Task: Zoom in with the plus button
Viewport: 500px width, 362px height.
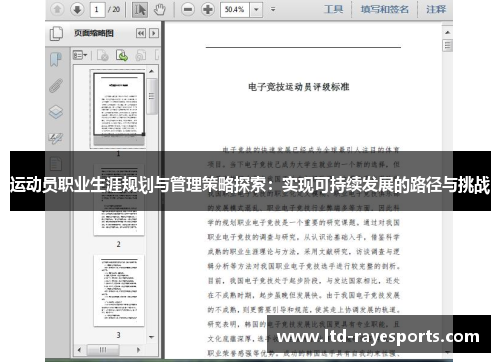Action: (x=208, y=9)
